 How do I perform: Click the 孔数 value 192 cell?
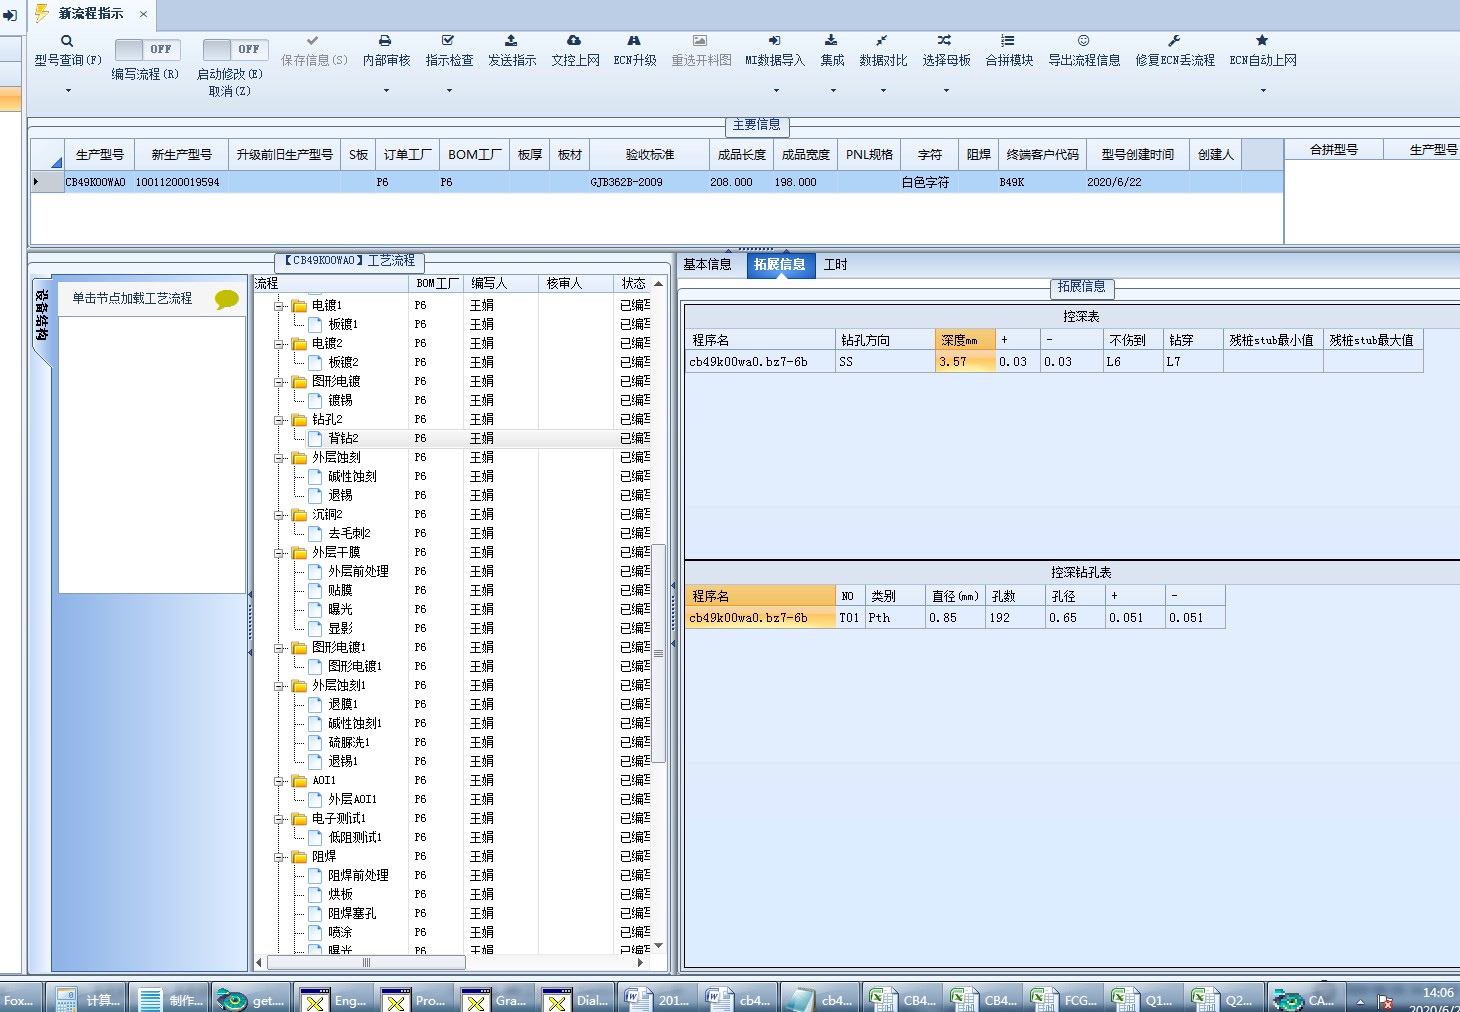point(1015,618)
